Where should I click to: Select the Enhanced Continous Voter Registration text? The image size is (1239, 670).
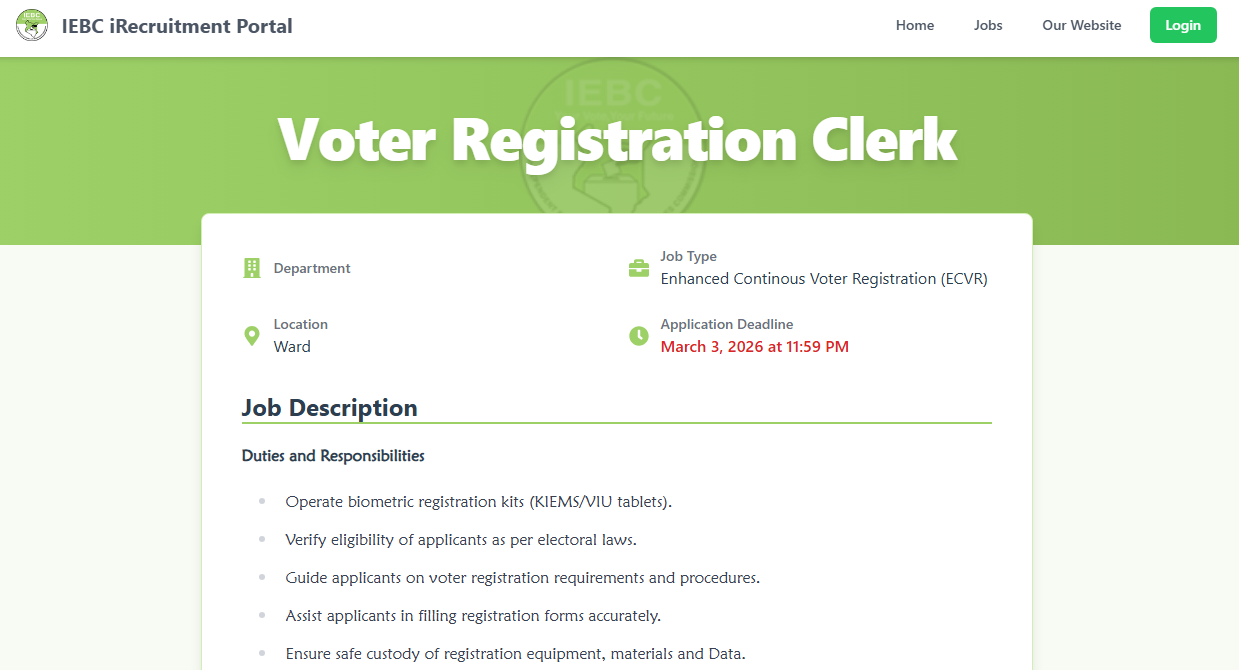coord(823,278)
